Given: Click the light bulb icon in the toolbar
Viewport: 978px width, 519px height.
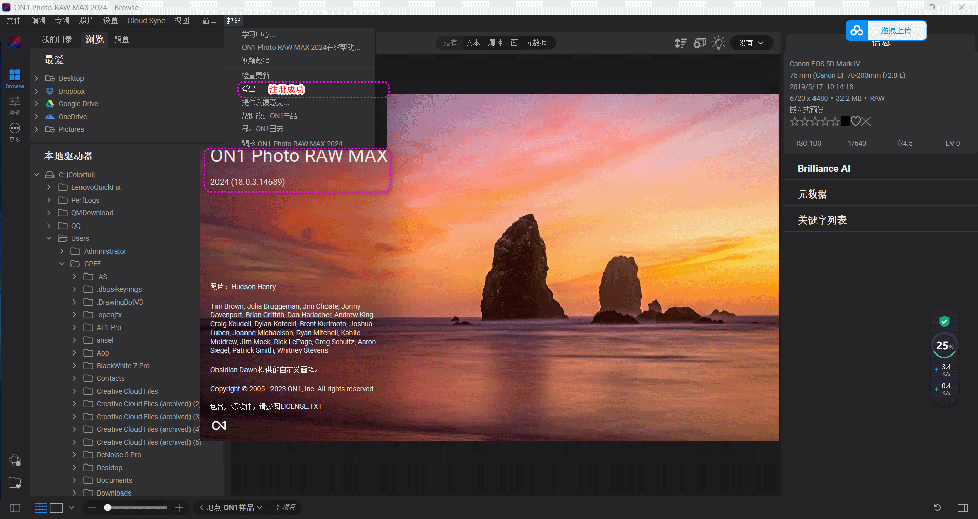Looking at the screenshot, I should (x=719, y=43).
